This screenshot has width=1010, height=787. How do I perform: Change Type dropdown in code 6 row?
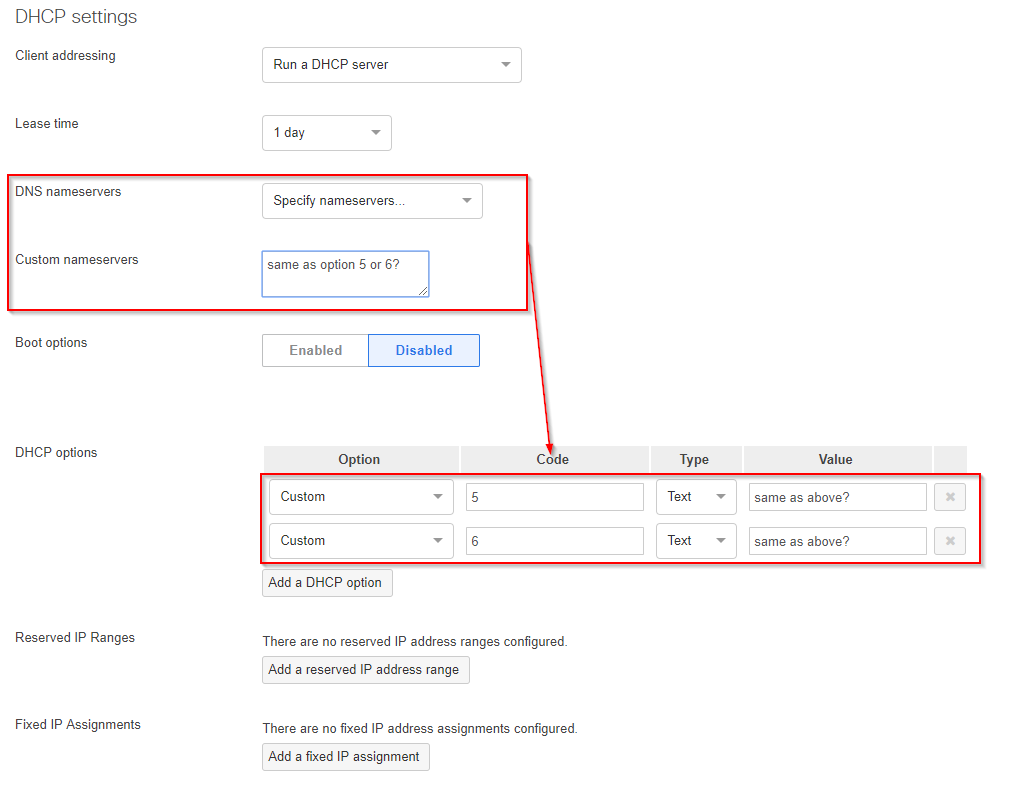[696, 541]
